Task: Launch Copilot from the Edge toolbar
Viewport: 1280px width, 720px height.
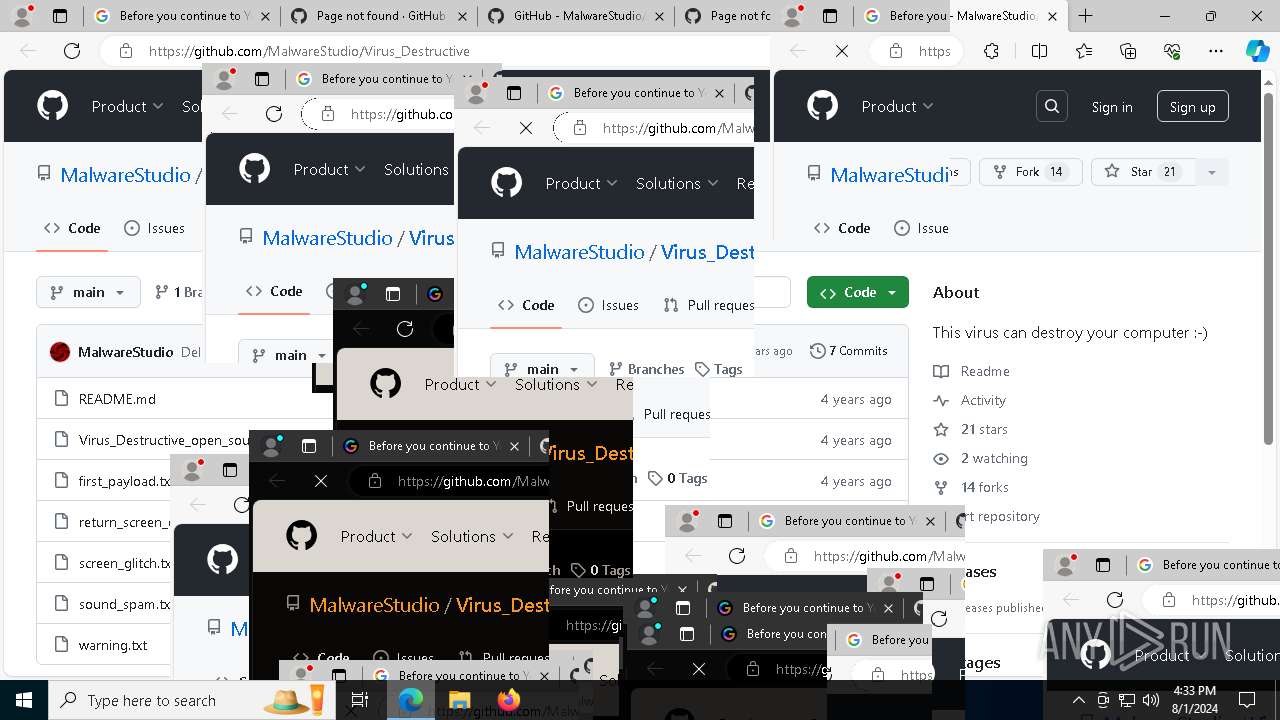Action: pyautogui.click(x=1257, y=51)
